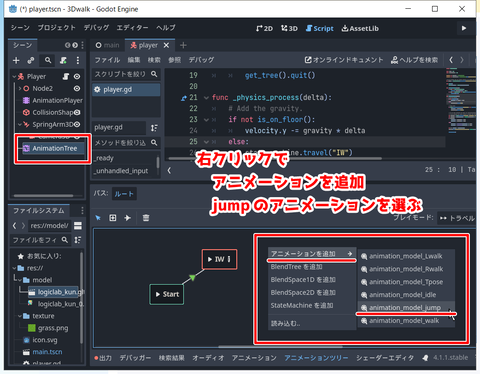Viewport: 480px width, 374px height.
Task: Toggle alphabetical method sorting icon
Action: (154, 128)
